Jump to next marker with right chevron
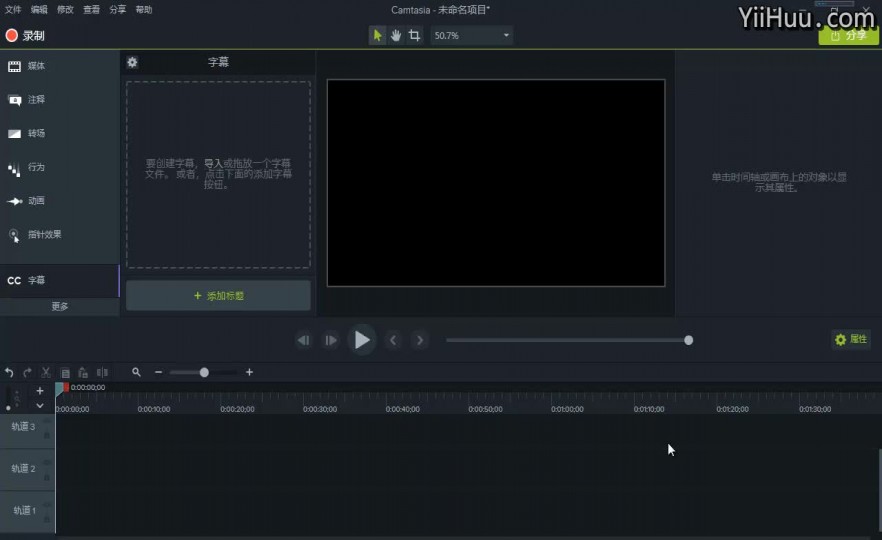This screenshot has width=882, height=540. [x=420, y=340]
